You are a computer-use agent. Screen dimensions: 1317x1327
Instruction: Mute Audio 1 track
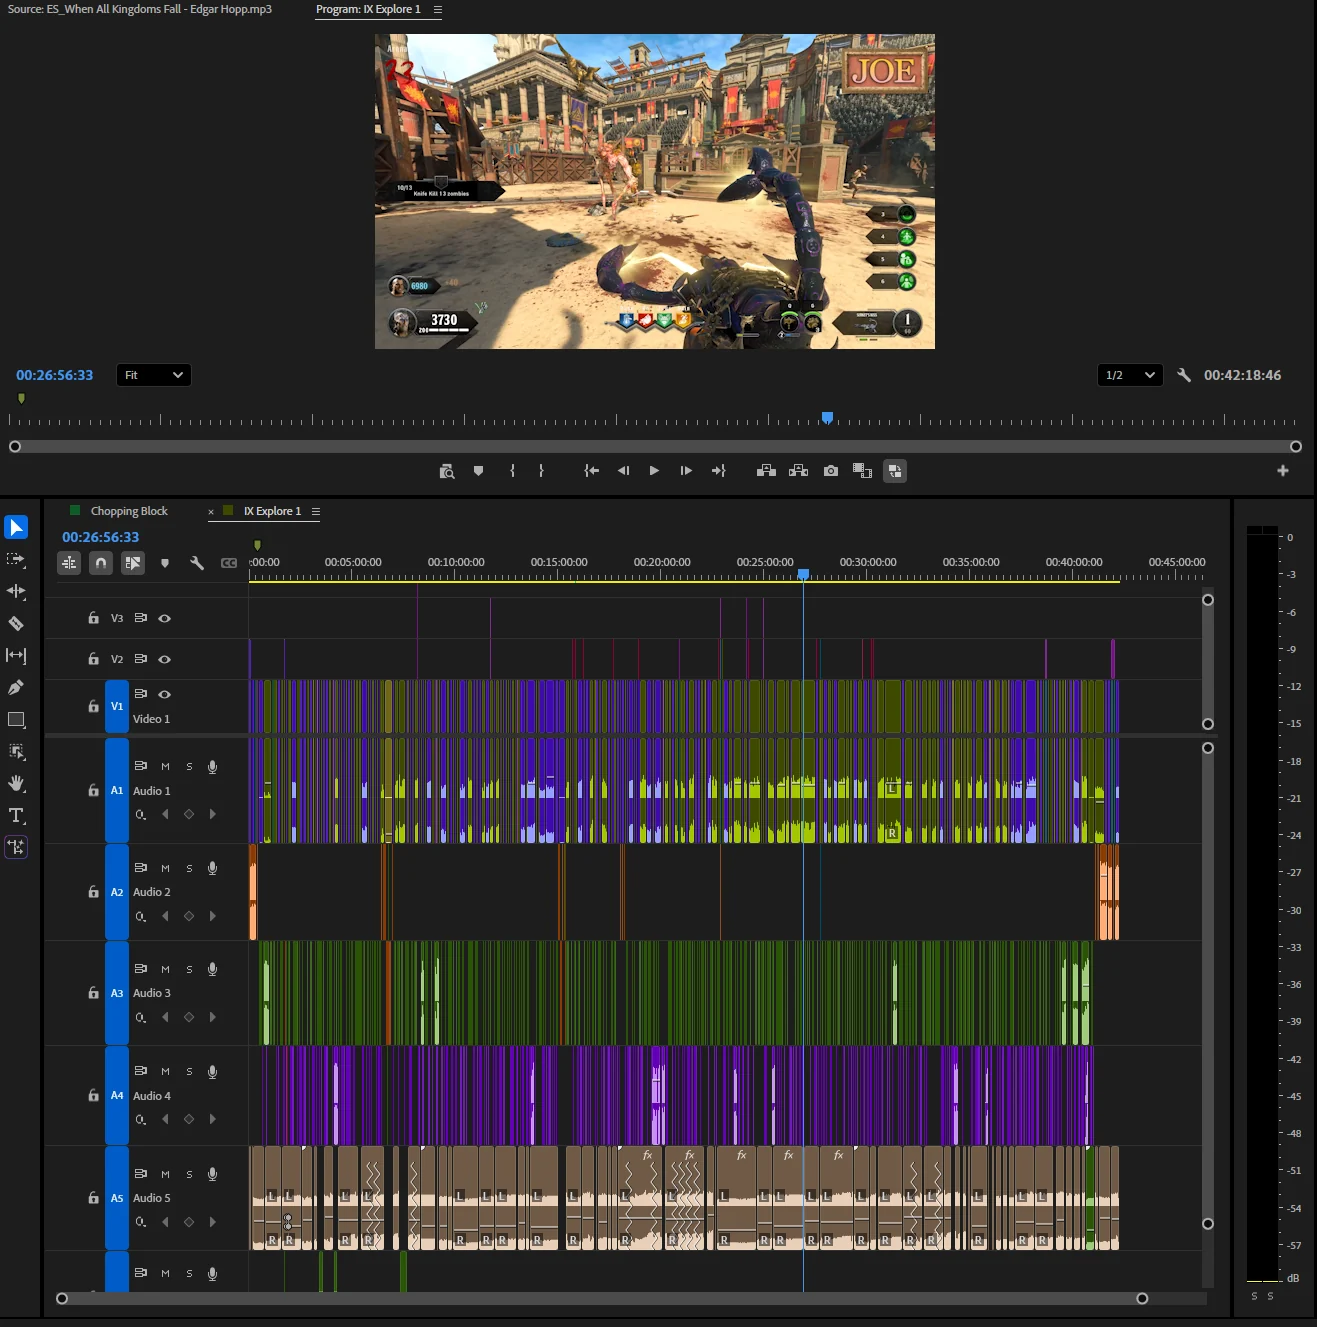coord(165,766)
